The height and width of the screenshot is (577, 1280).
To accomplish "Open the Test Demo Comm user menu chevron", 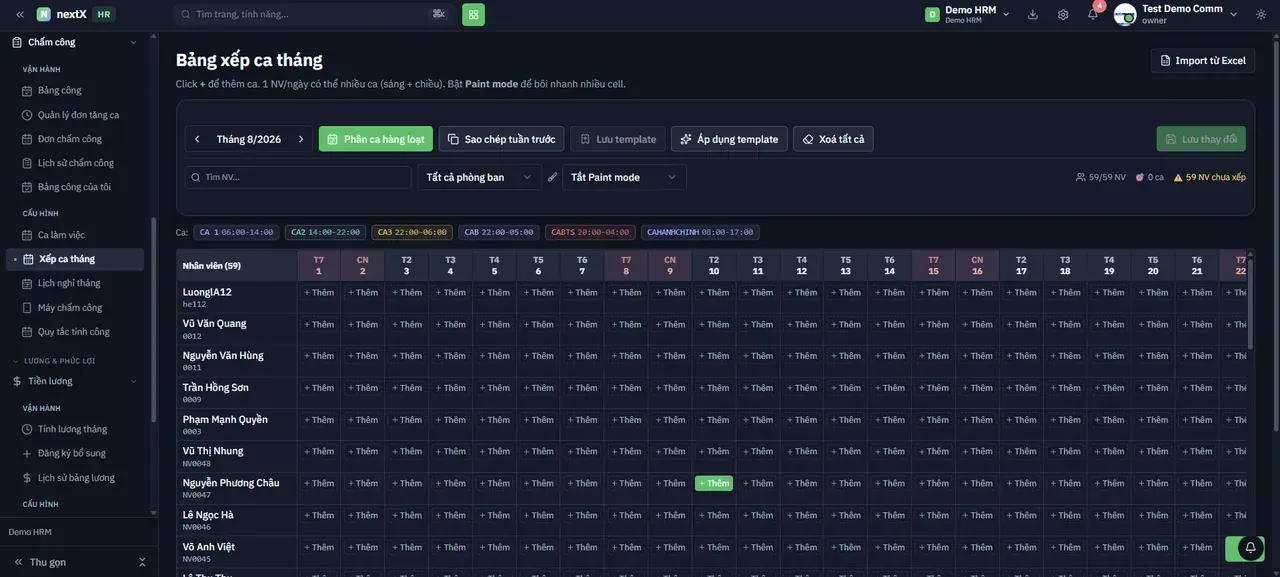I will [x=1234, y=14].
